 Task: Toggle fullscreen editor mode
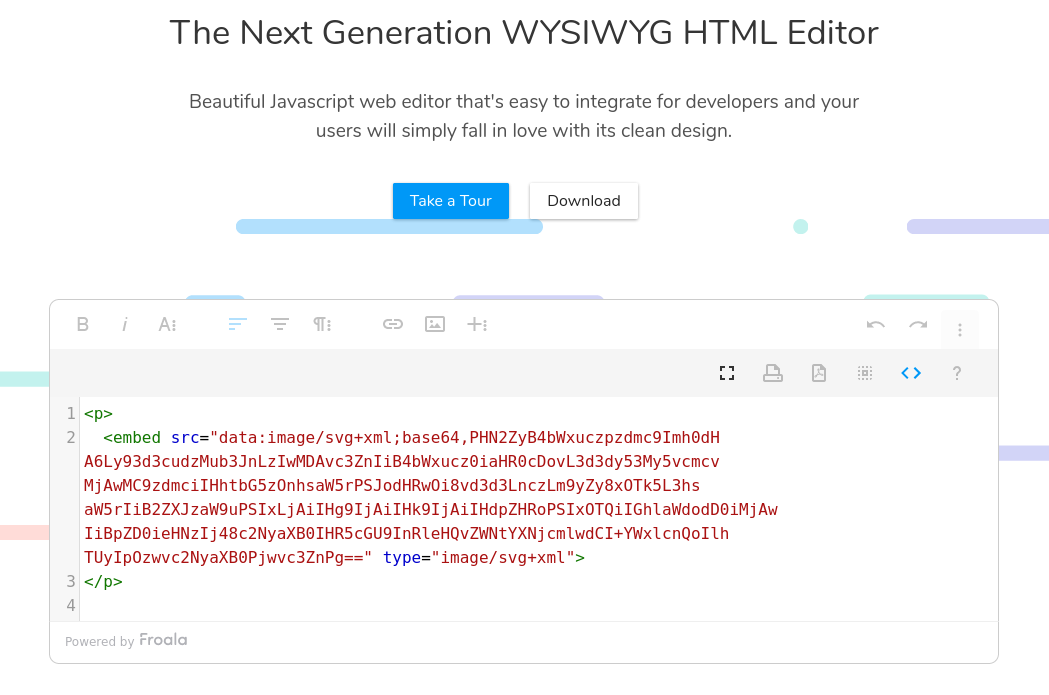[727, 373]
